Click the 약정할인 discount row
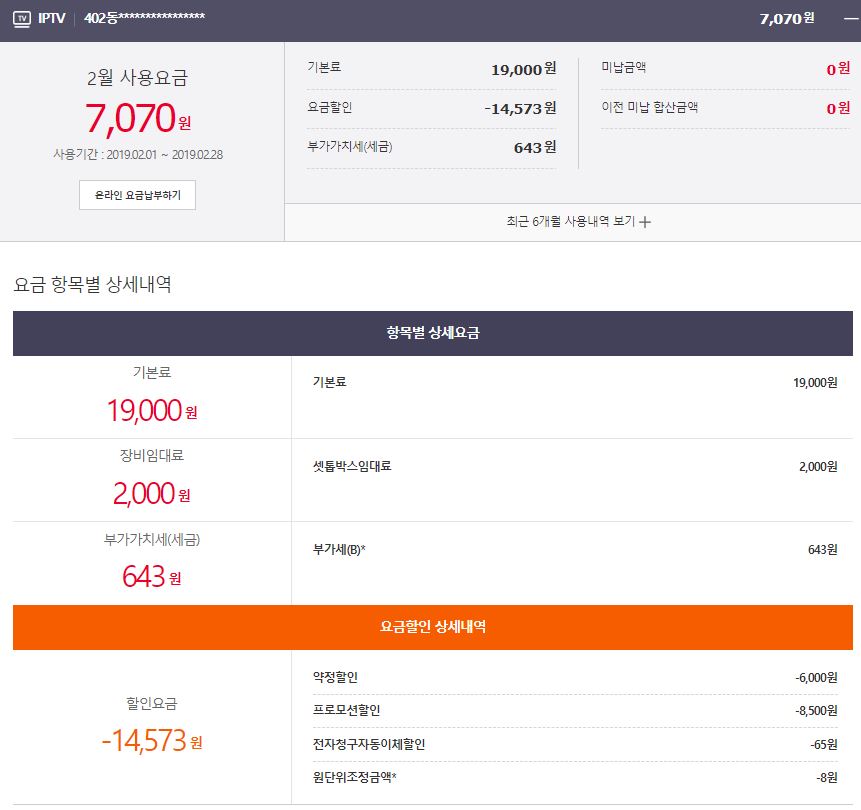 [x=574, y=678]
